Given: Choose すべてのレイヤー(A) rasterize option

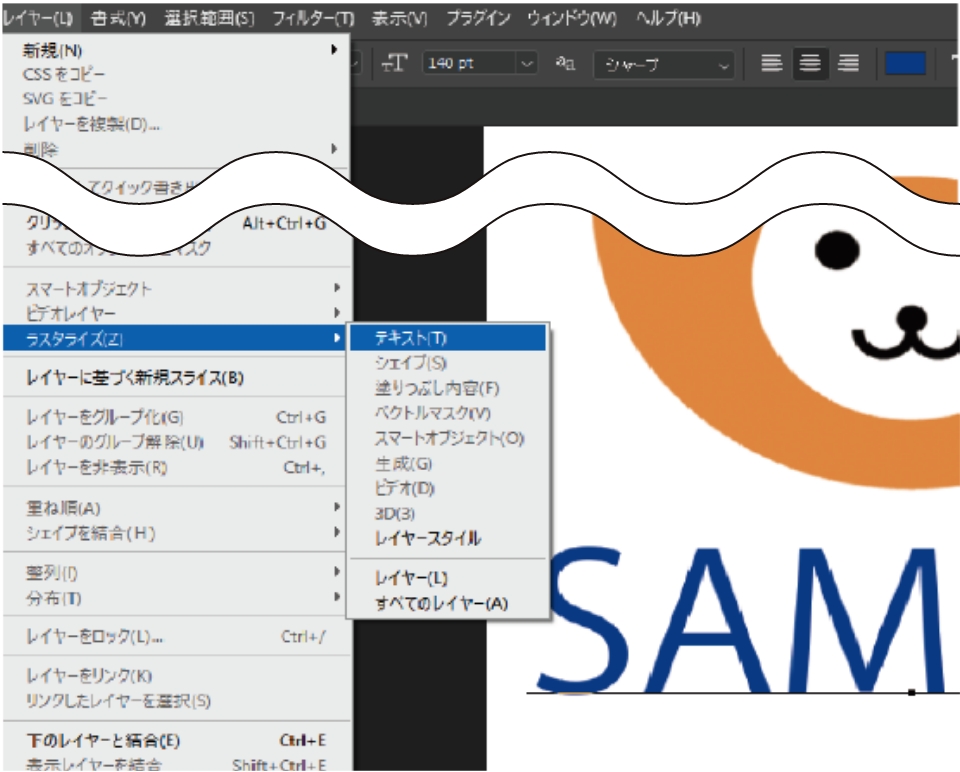Looking at the screenshot, I should (x=441, y=603).
